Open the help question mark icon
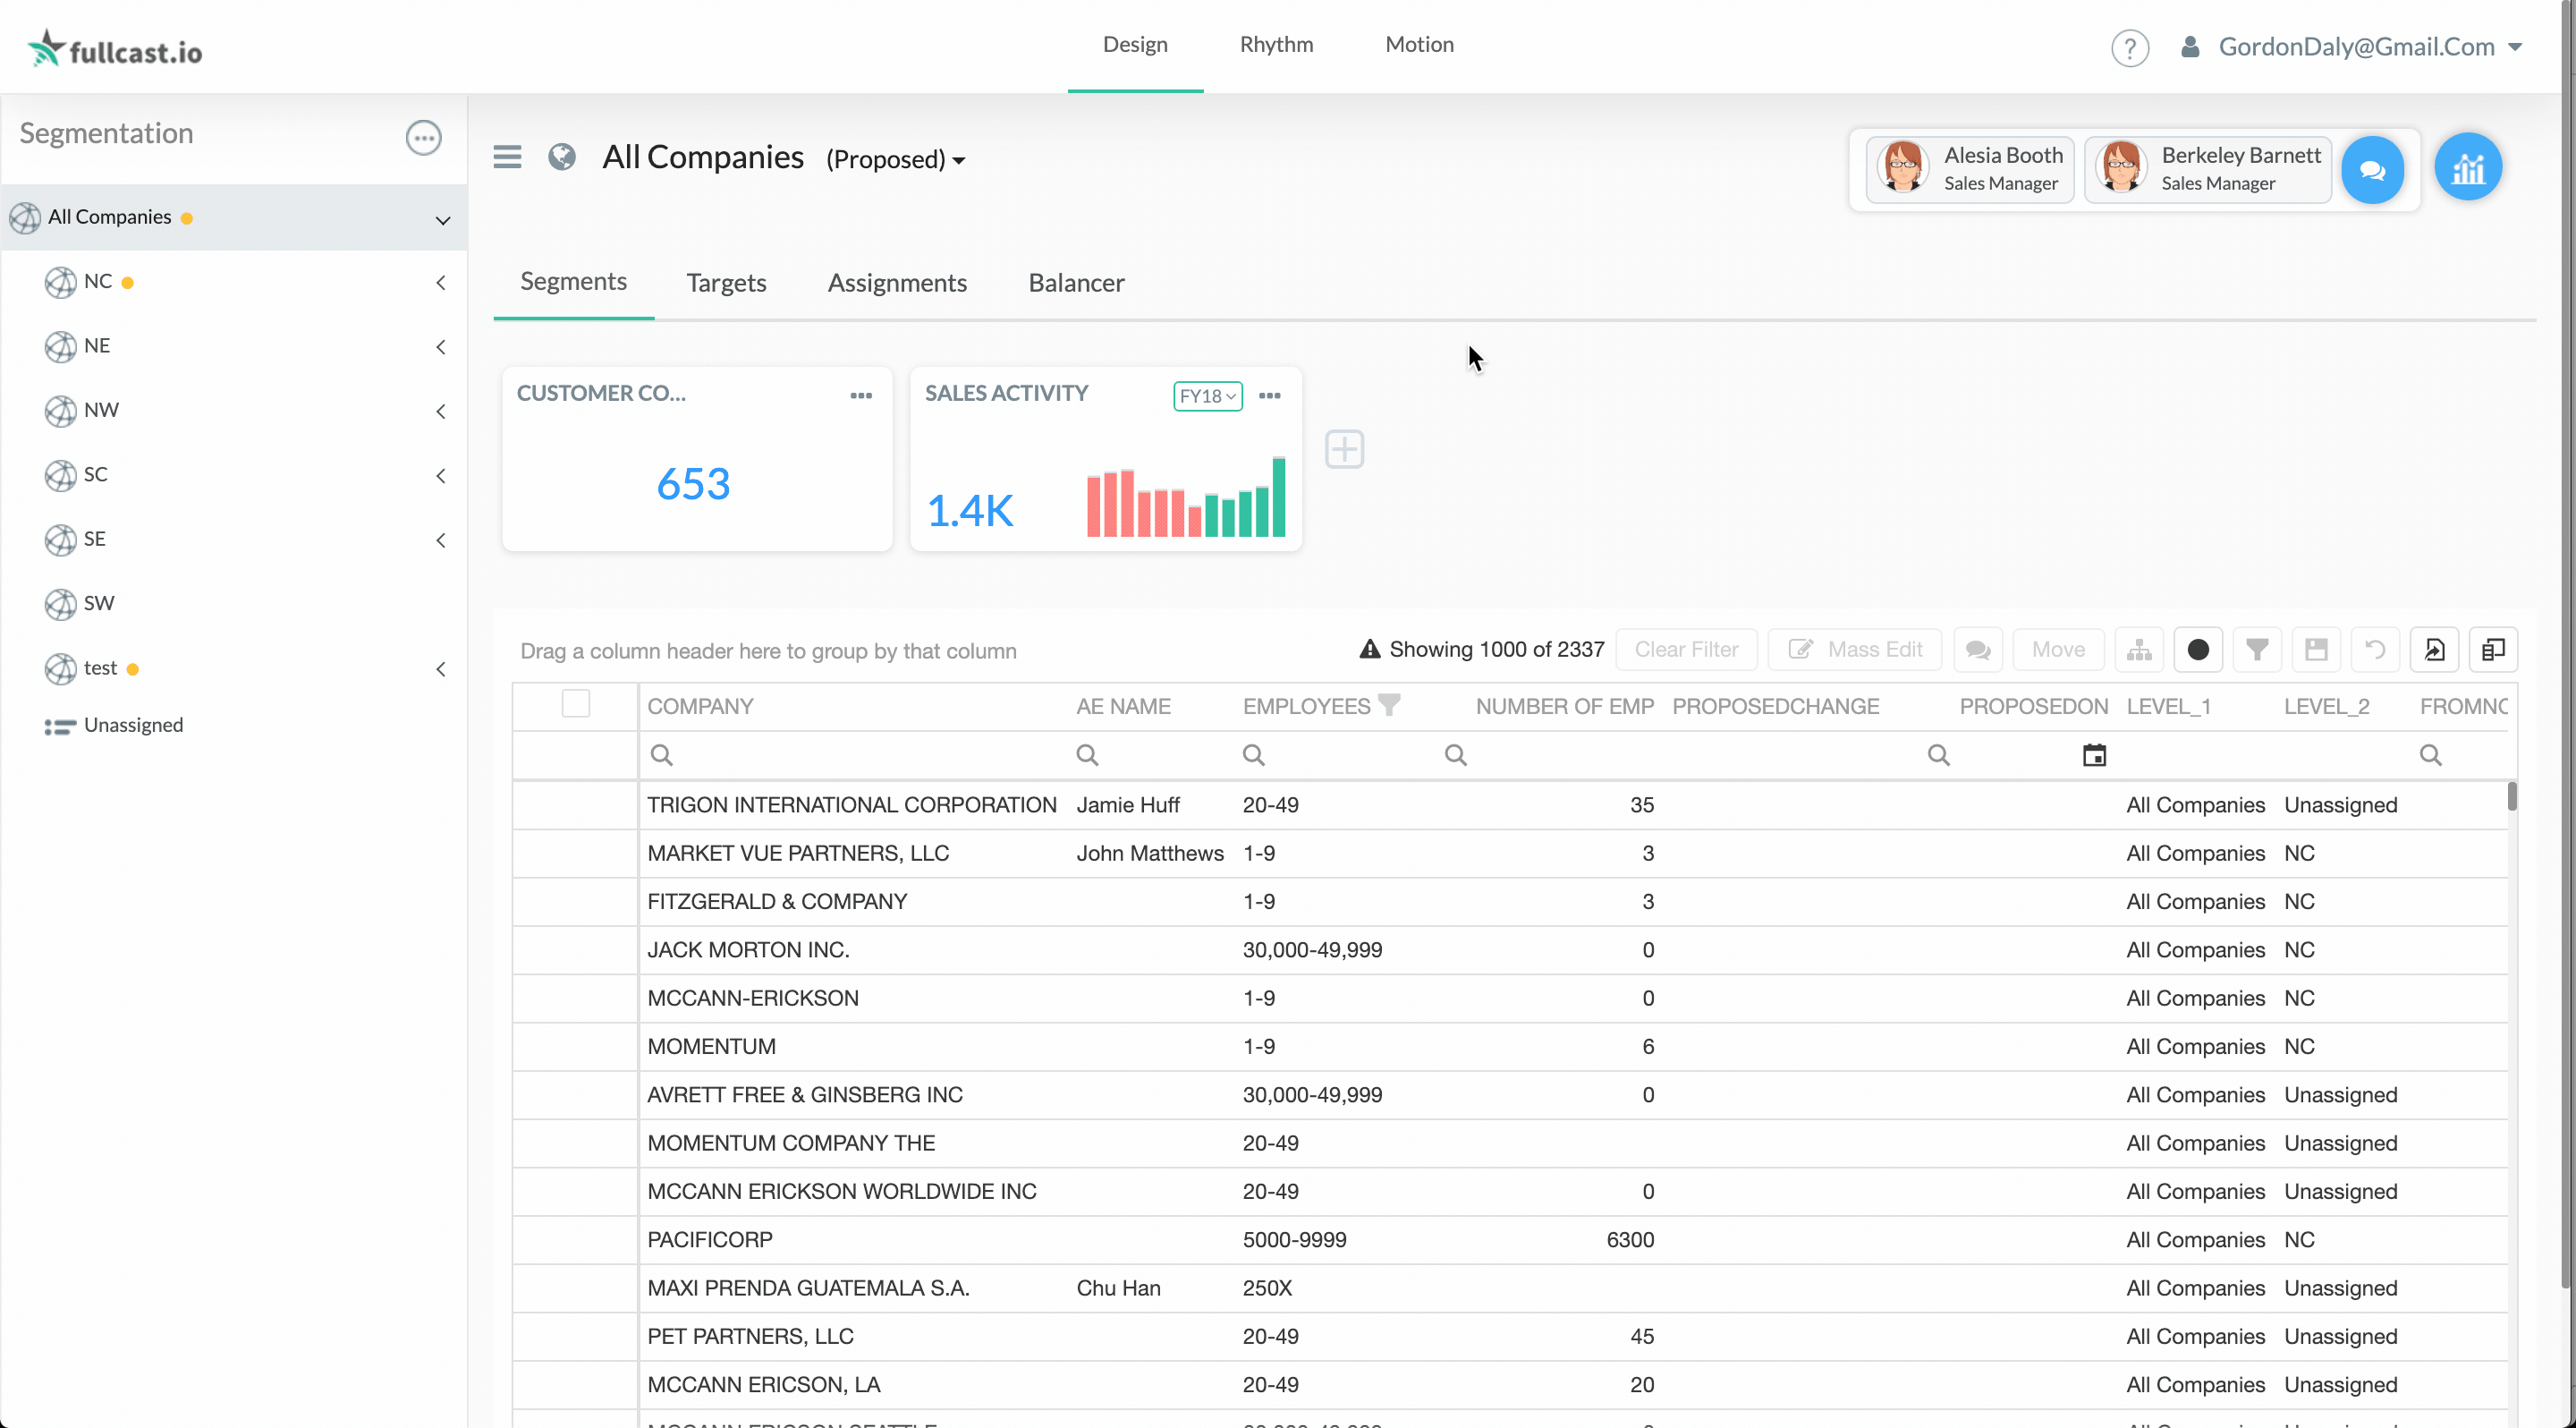This screenshot has width=2576, height=1428. (2129, 47)
